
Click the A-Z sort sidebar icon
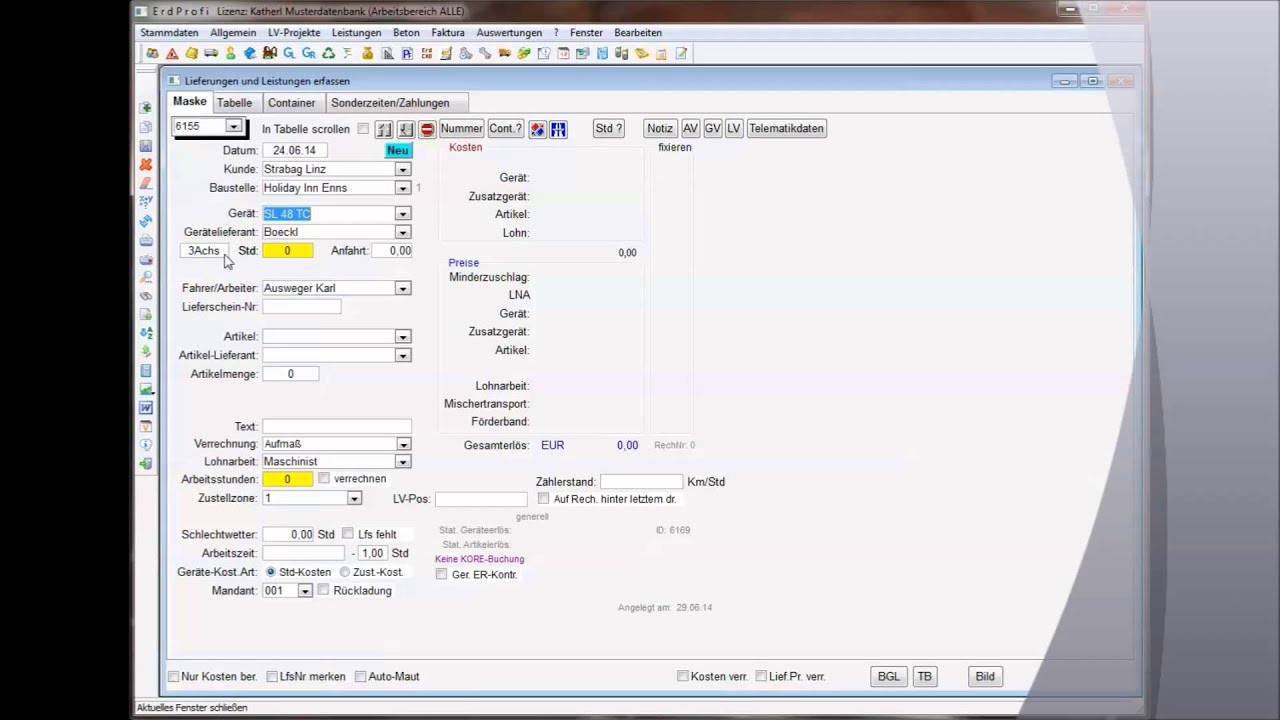click(x=146, y=333)
